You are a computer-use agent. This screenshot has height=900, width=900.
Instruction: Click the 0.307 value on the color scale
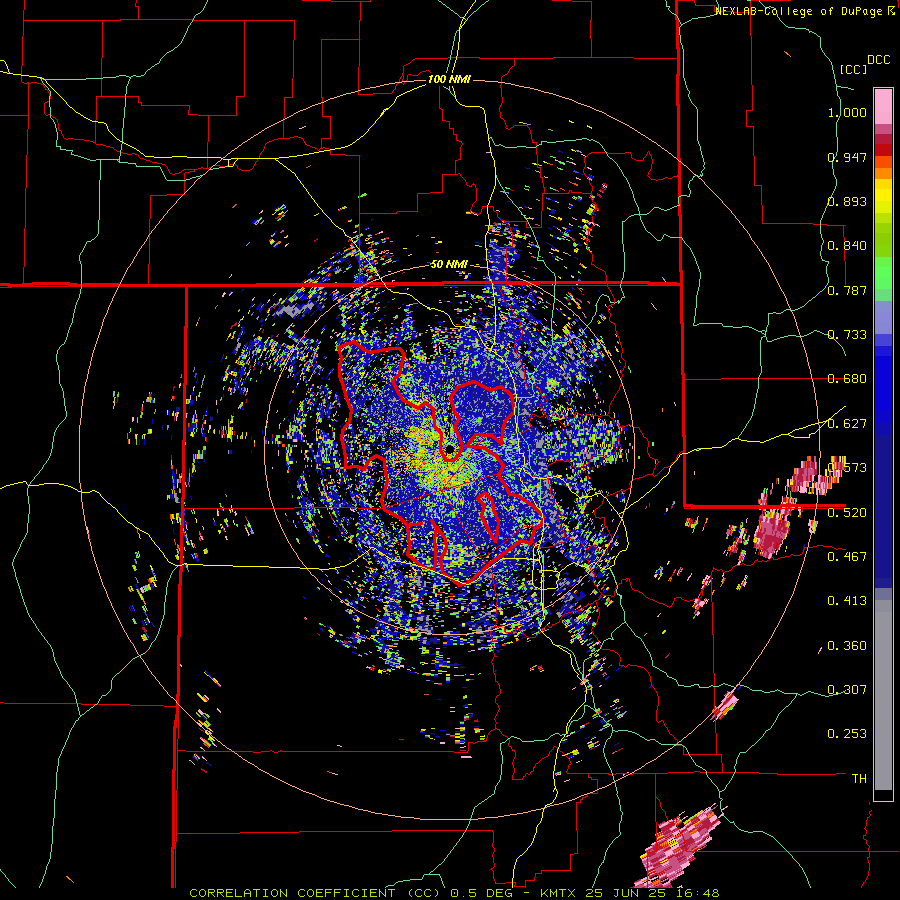847,690
